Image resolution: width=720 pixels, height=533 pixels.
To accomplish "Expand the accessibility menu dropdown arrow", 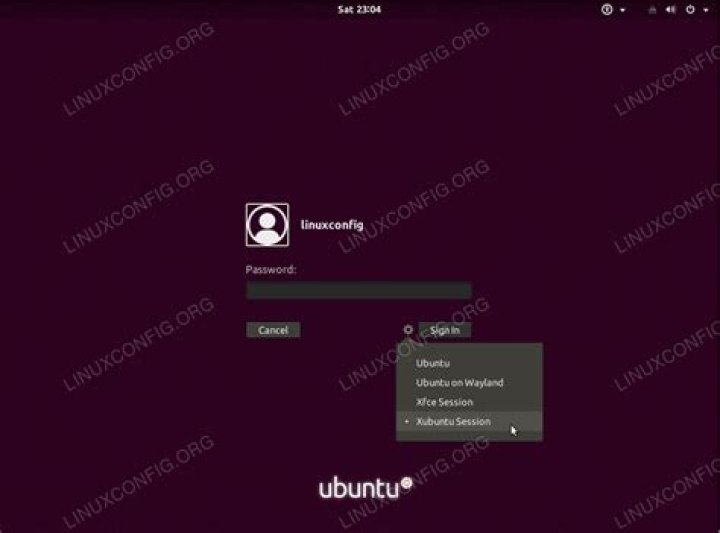I will [623, 10].
